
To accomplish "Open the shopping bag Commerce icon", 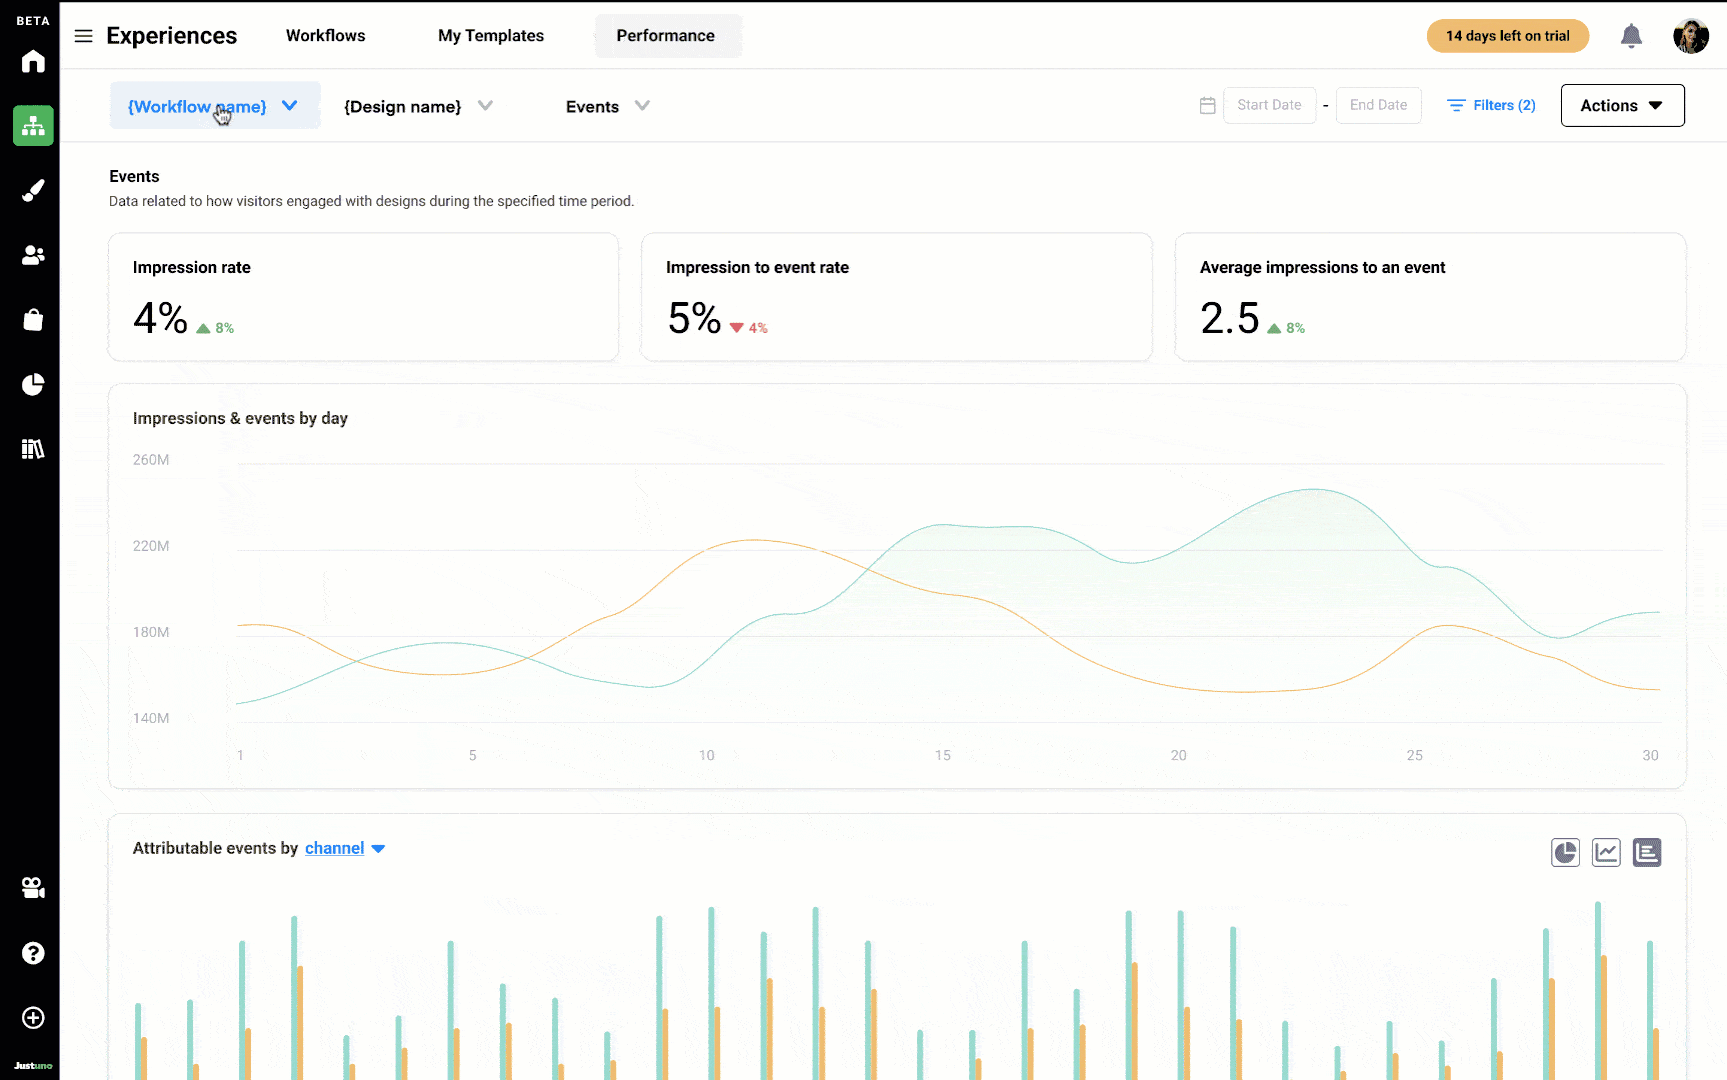I will pos(33,319).
